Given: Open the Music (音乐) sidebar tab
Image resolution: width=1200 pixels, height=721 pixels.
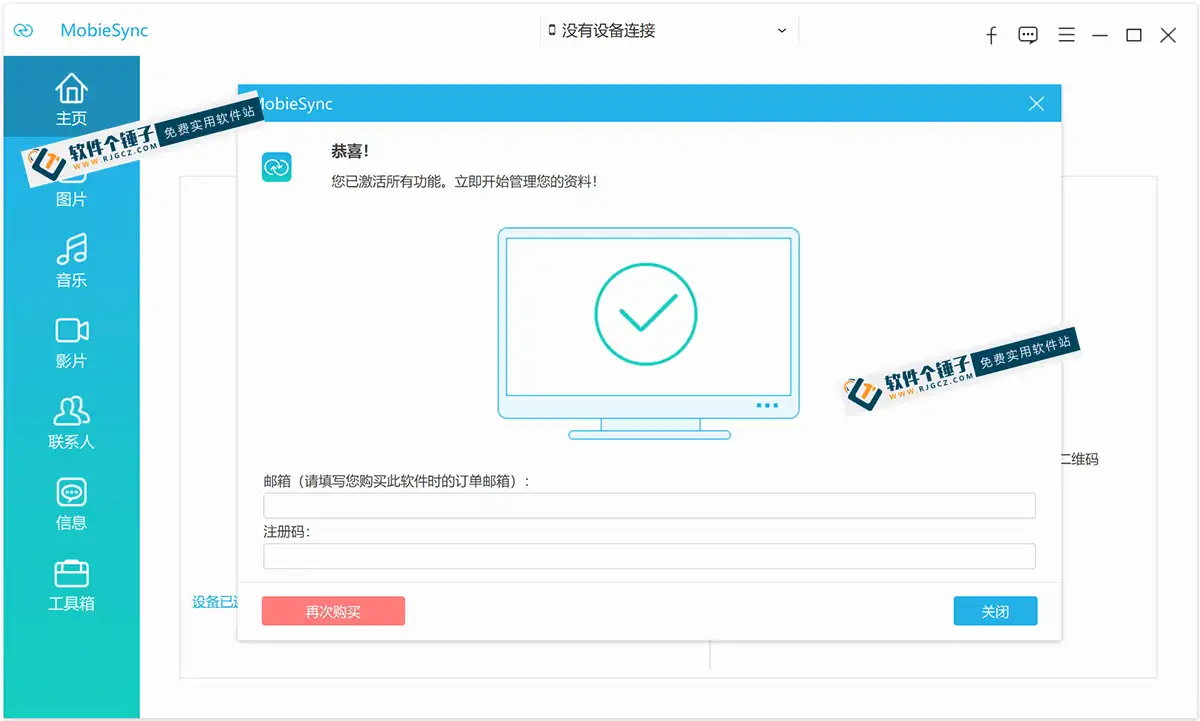Looking at the screenshot, I should (71, 260).
